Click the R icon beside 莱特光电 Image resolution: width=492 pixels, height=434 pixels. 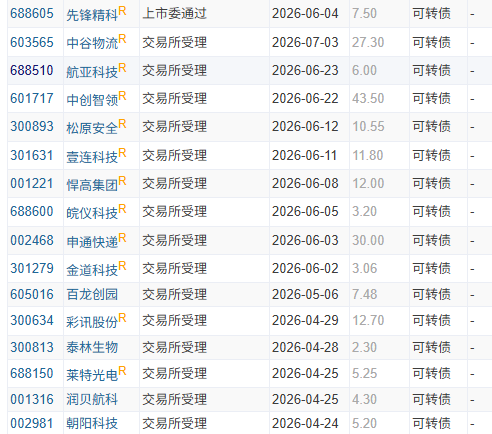122,371
